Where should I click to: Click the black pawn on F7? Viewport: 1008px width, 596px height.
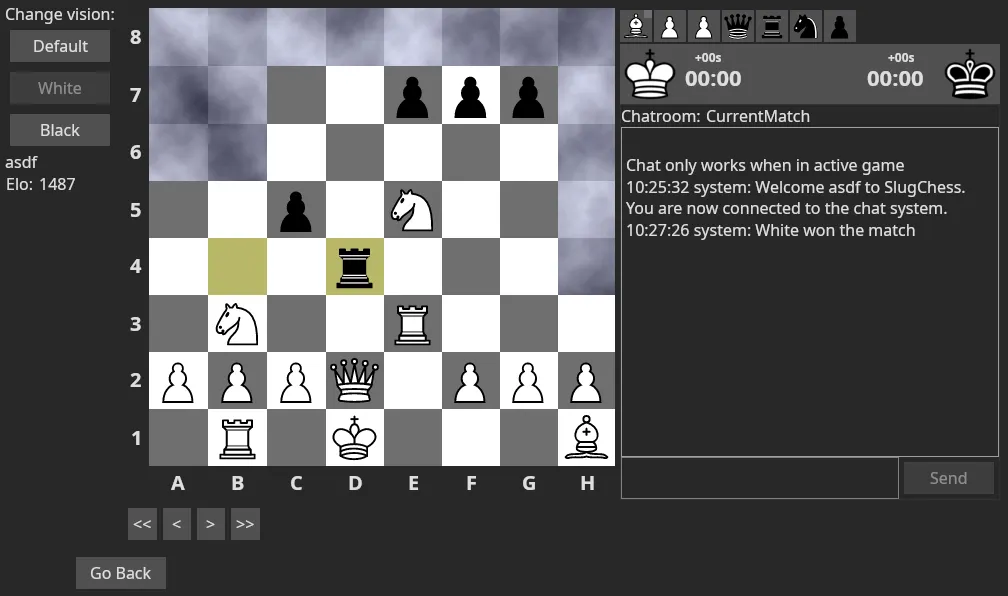click(471, 97)
